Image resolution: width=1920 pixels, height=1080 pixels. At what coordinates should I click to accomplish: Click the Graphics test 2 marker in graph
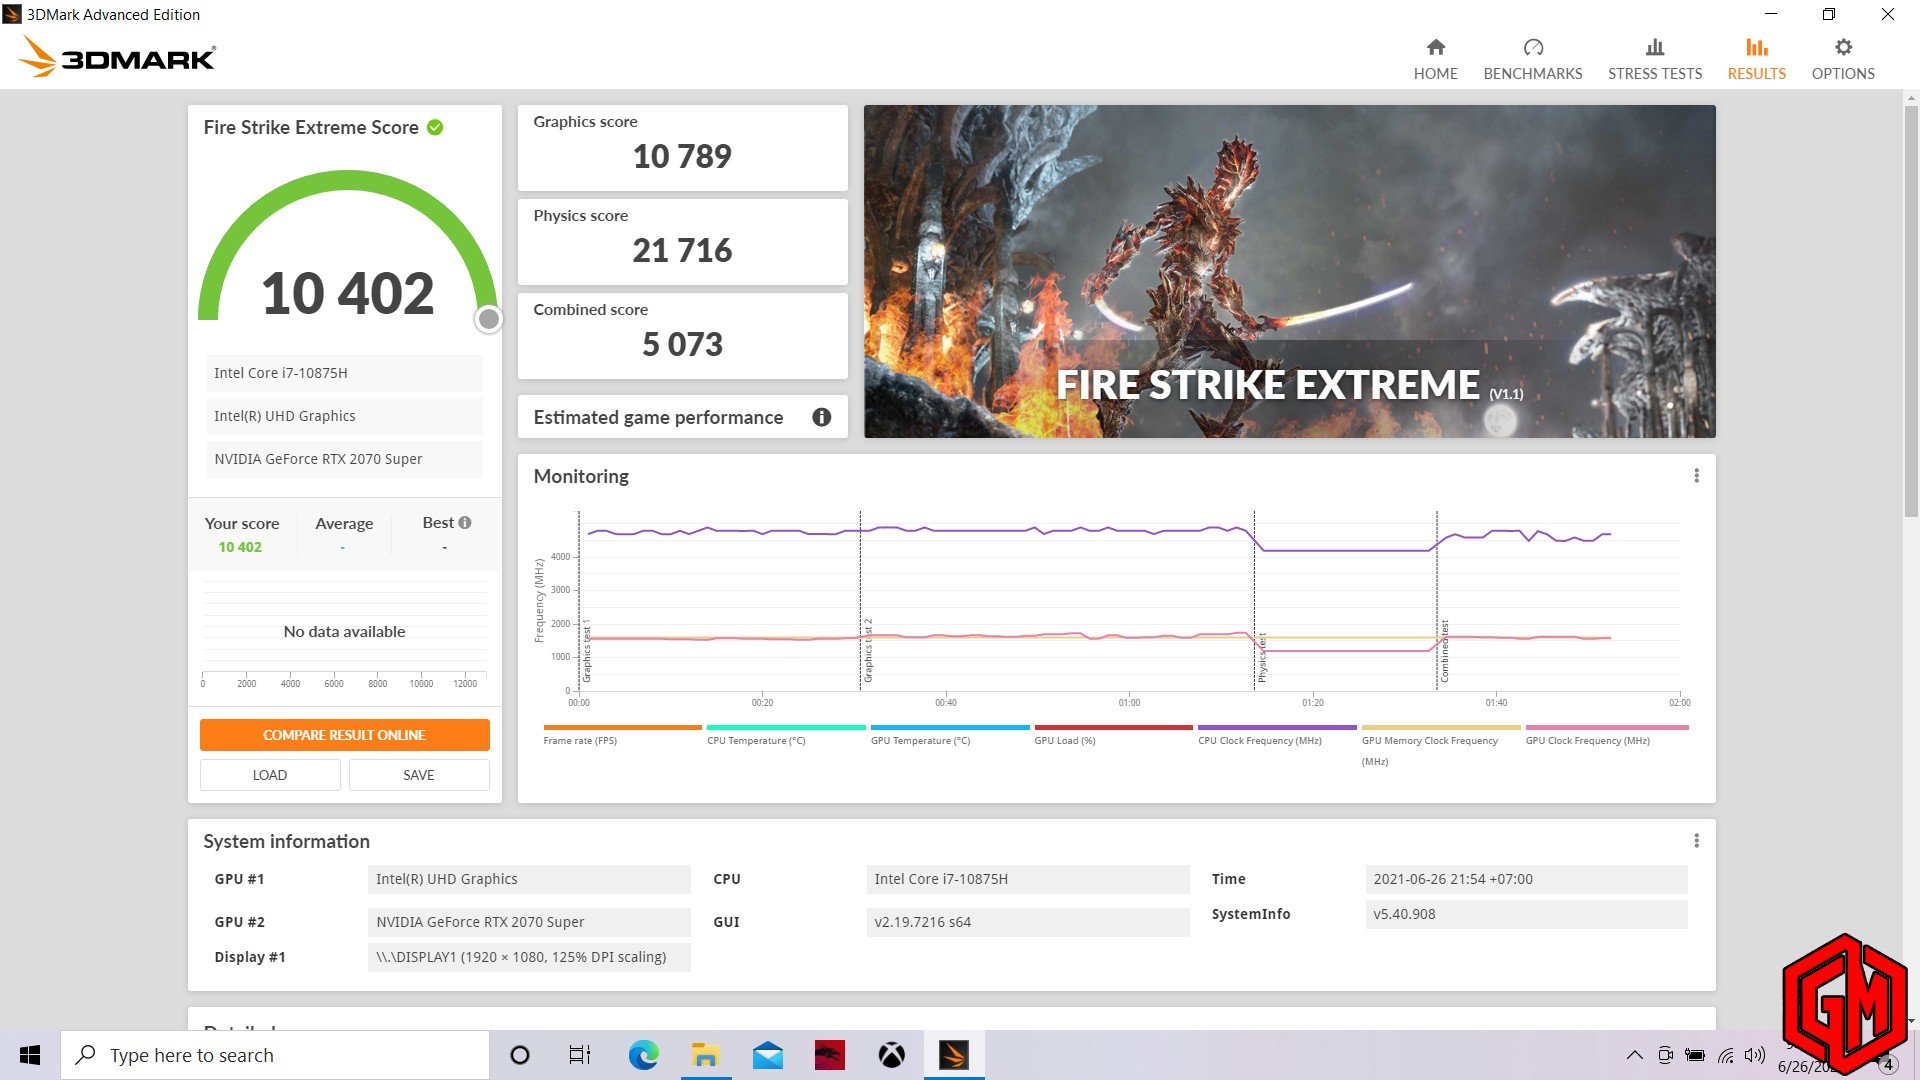(x=868, y=651)
